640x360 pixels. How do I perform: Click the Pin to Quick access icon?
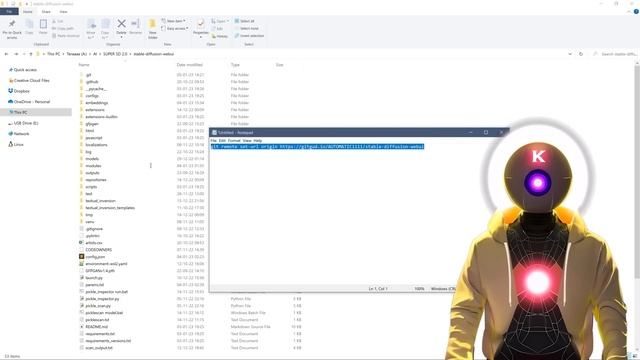click(x=12, y=24)
